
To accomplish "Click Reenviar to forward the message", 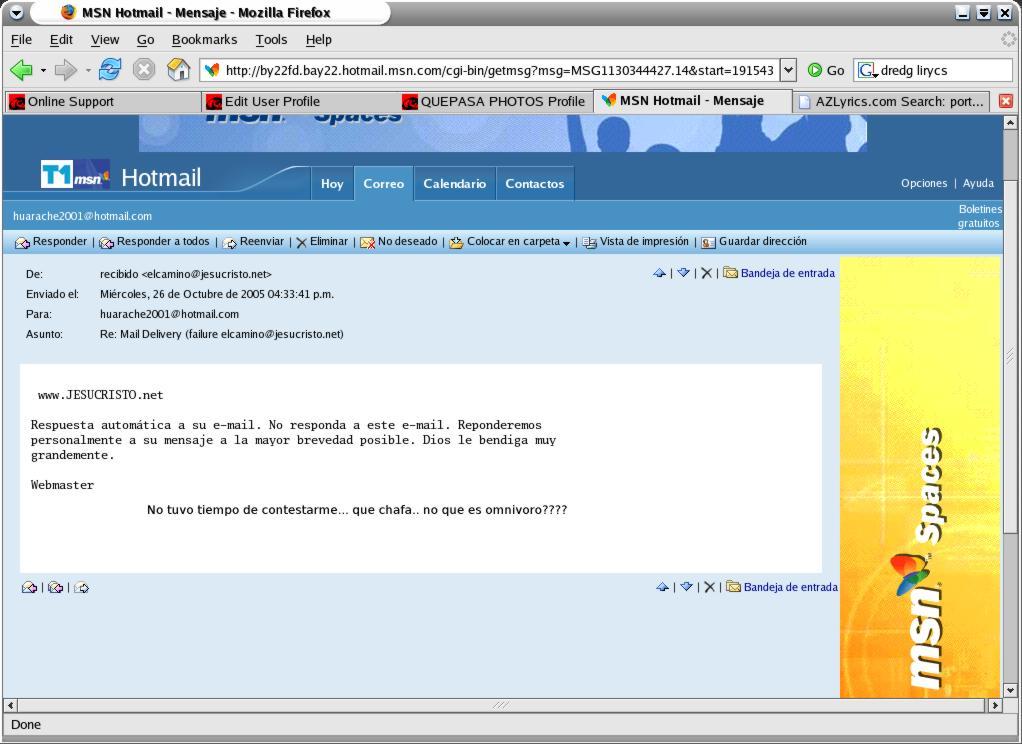I will [254, 242].
